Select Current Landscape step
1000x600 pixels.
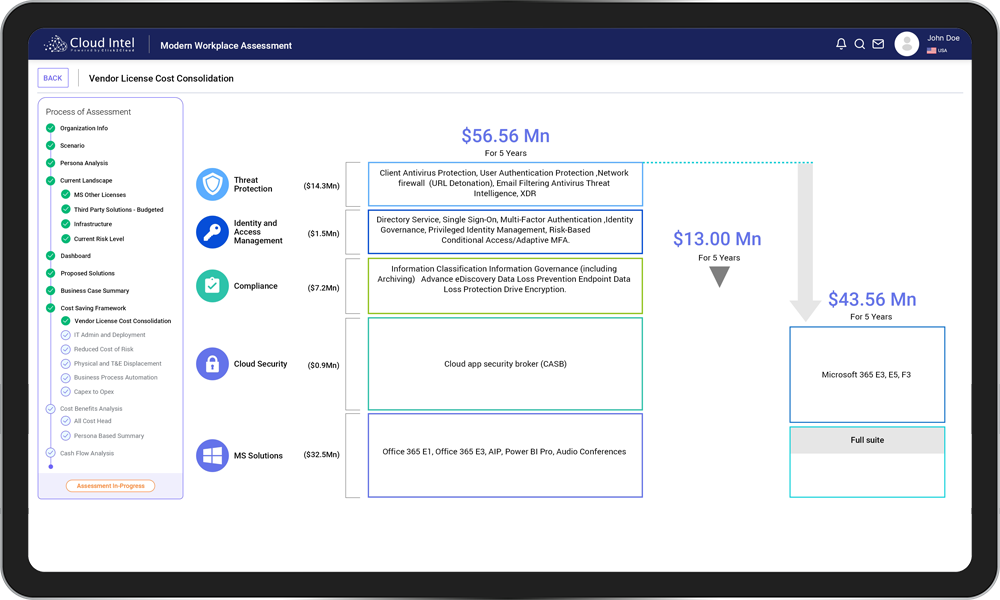point(86,180)
